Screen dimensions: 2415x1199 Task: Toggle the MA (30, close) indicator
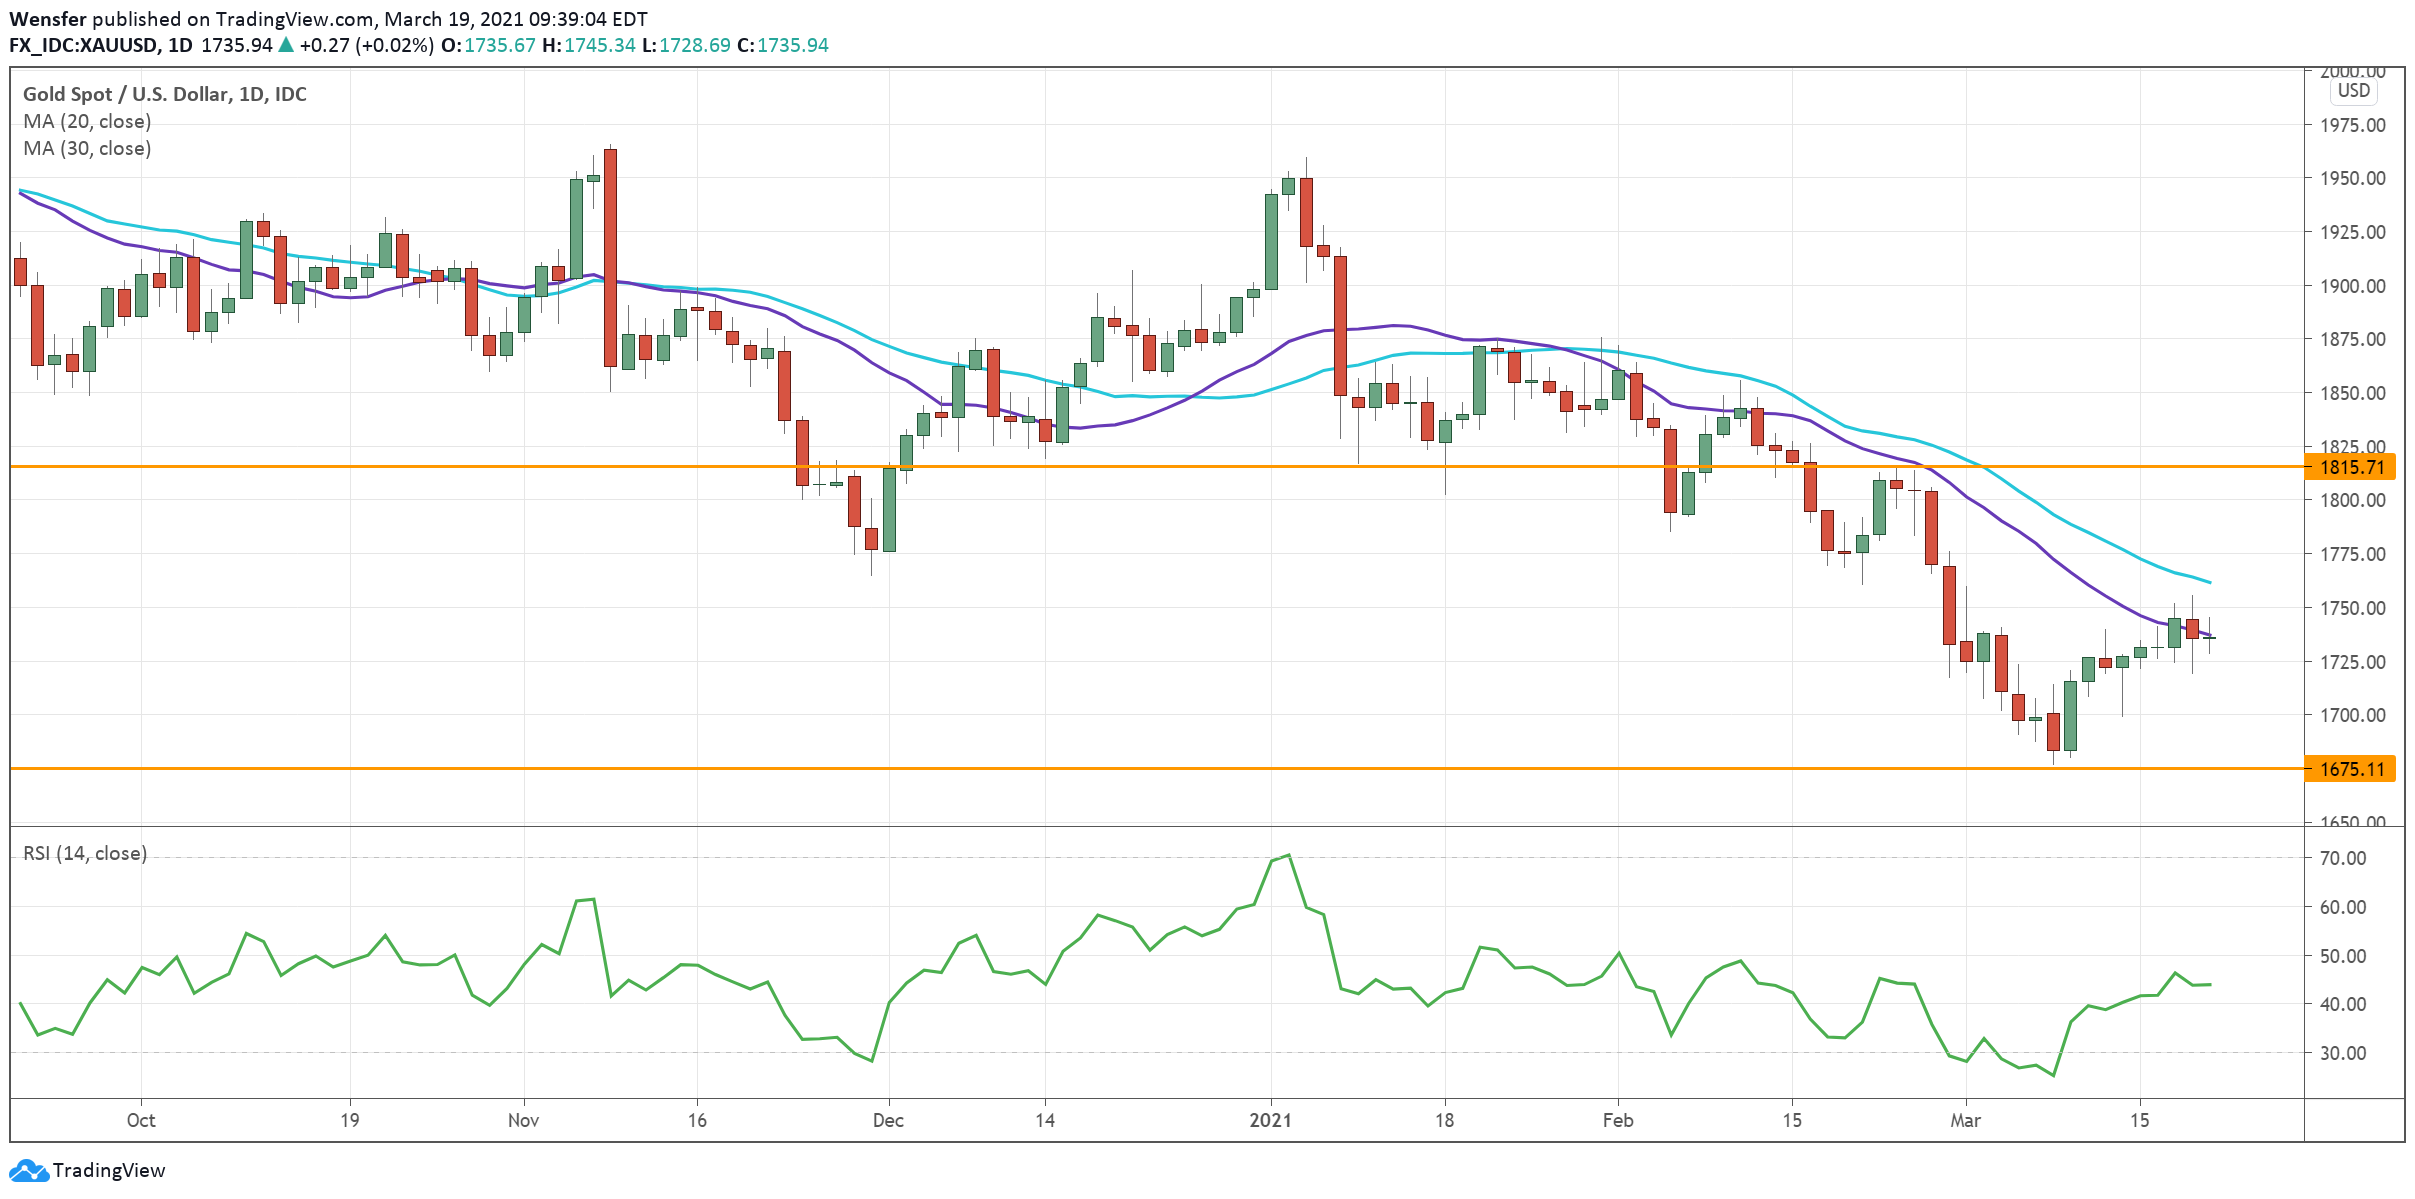[x=86, y=149]
